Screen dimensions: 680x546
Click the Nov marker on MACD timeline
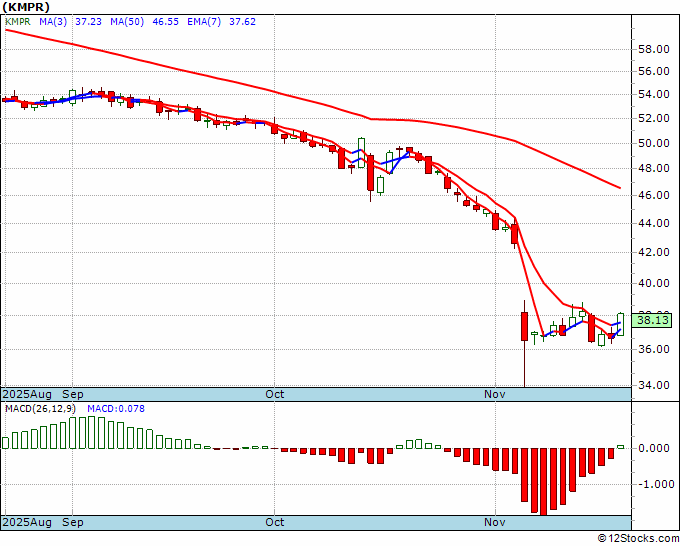tap(494, 522)
